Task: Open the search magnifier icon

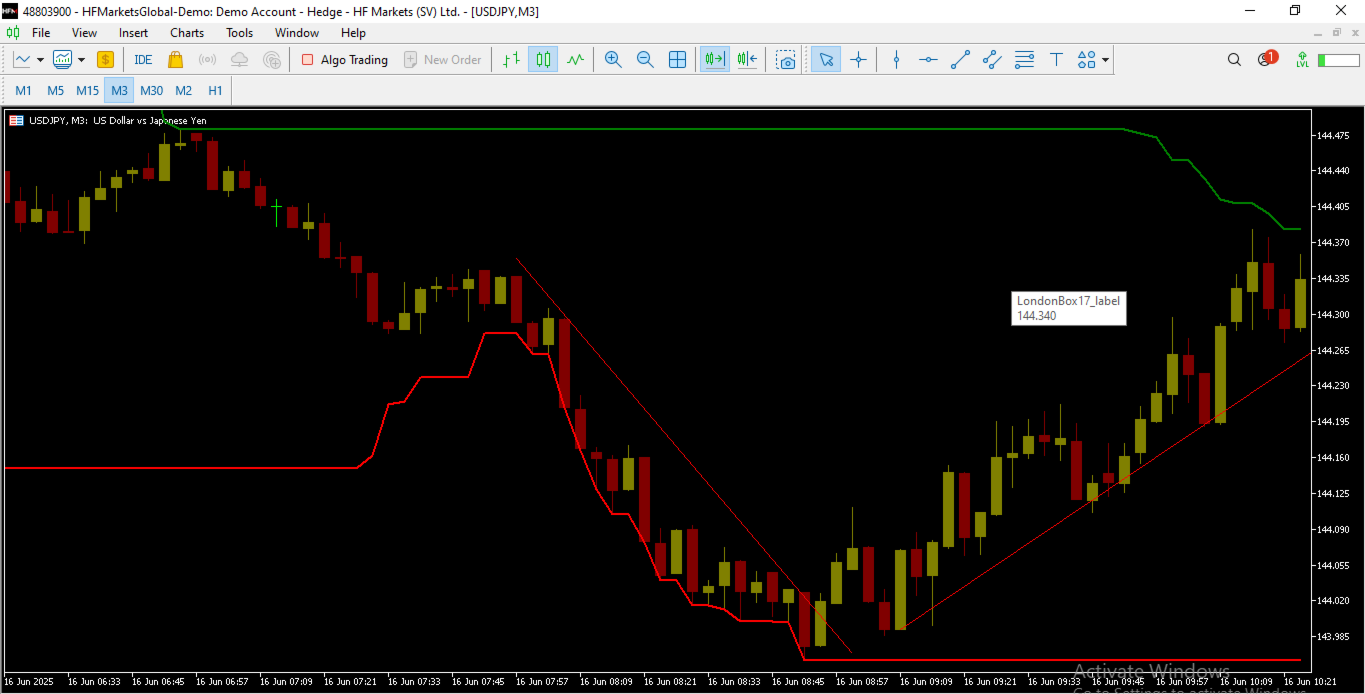Action: tap(1234, 60)
